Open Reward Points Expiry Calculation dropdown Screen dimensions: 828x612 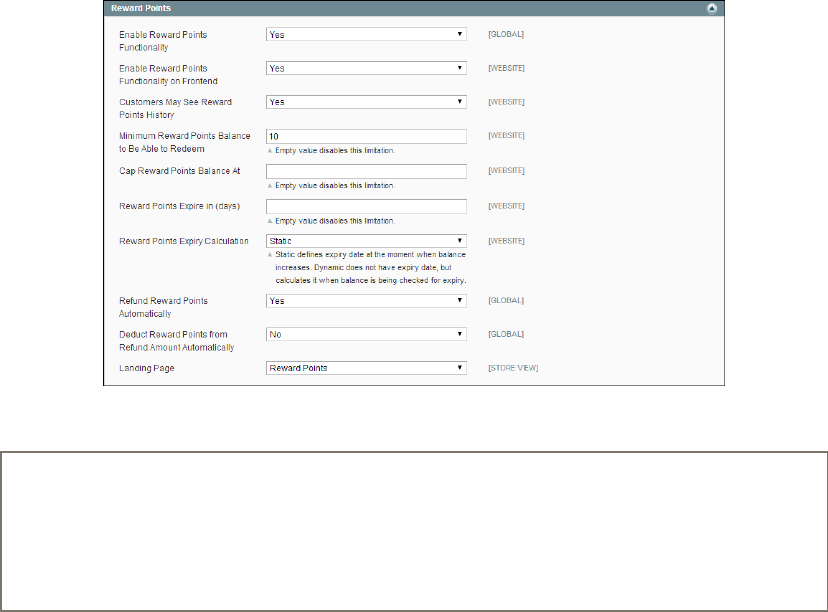tap(366, 241)
